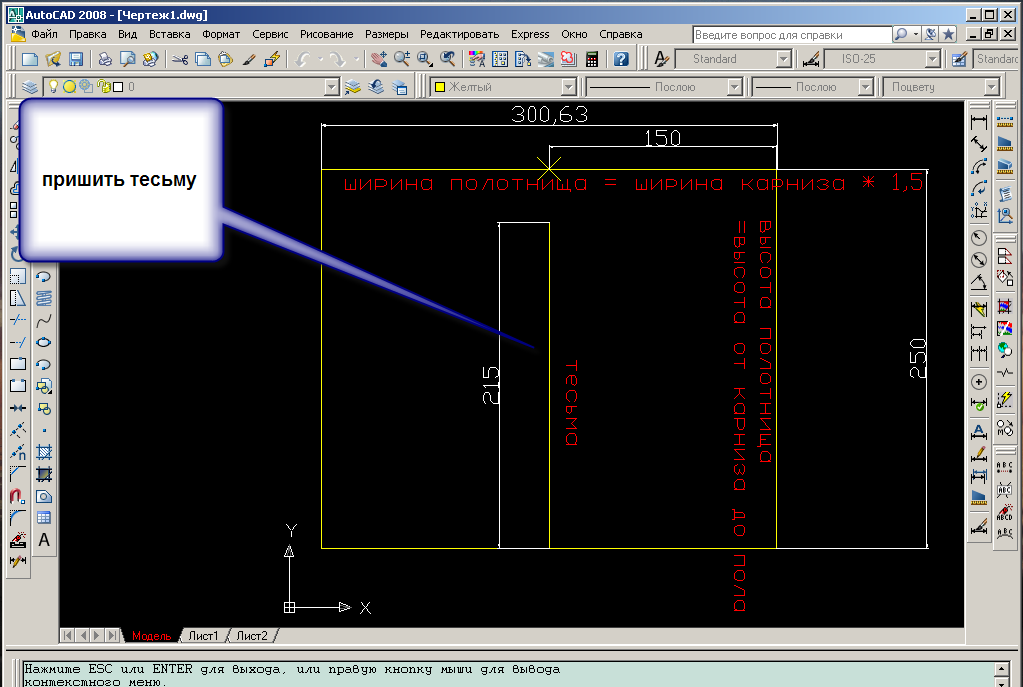Open the Layer Properties Manager icon

click(29, 87)
